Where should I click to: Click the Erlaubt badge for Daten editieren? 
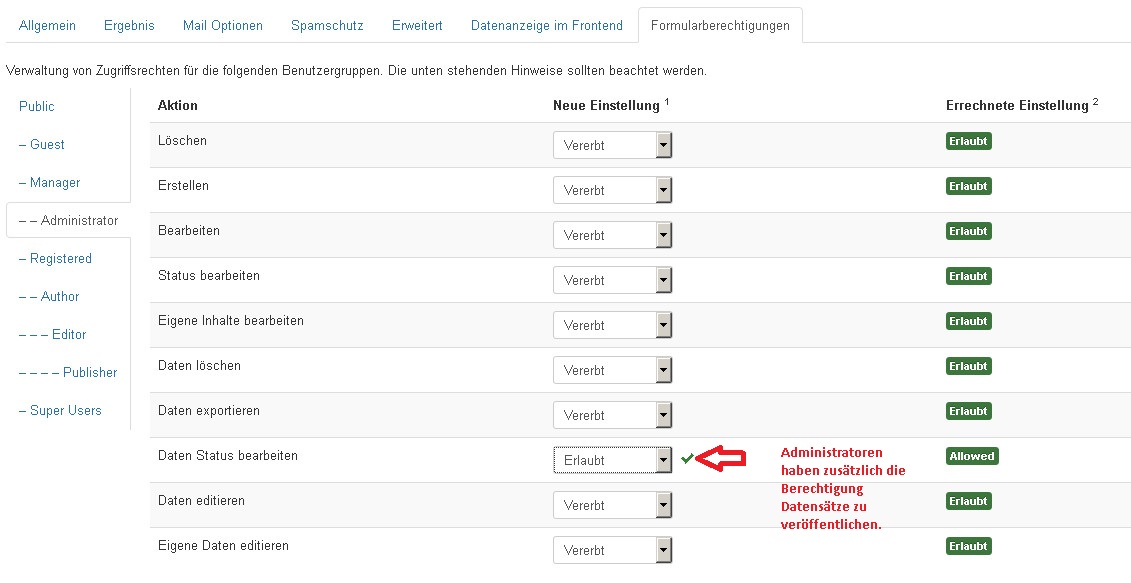[968, 501]
